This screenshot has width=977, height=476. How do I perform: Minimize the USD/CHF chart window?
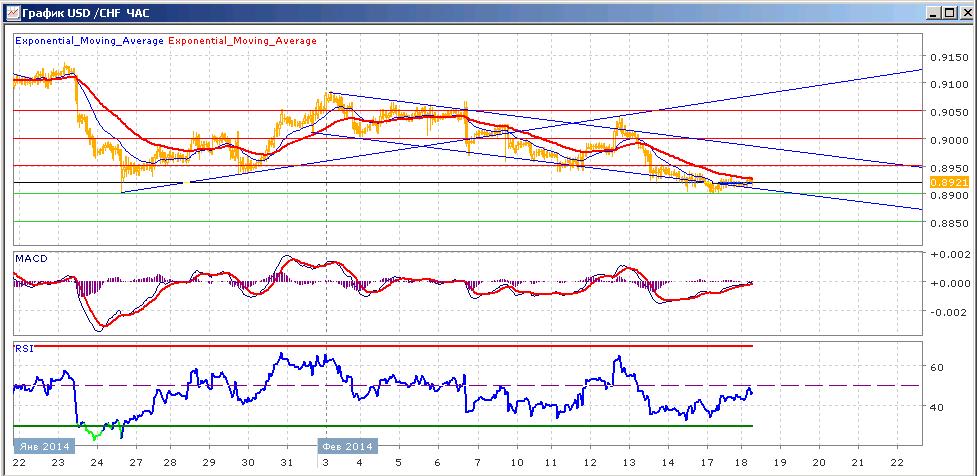pos(933,12)
